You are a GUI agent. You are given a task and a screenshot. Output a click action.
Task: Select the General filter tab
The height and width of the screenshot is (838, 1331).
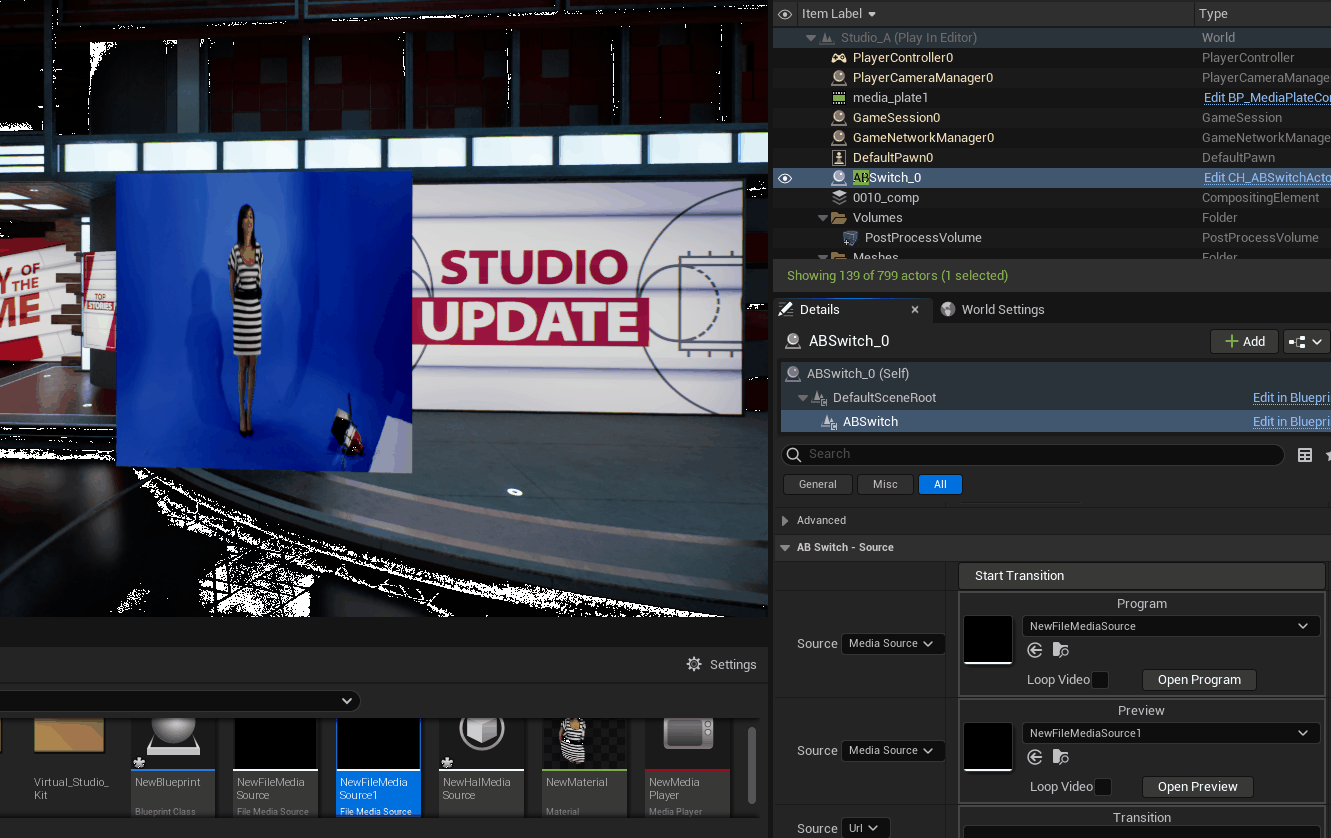tap(817, 485)
